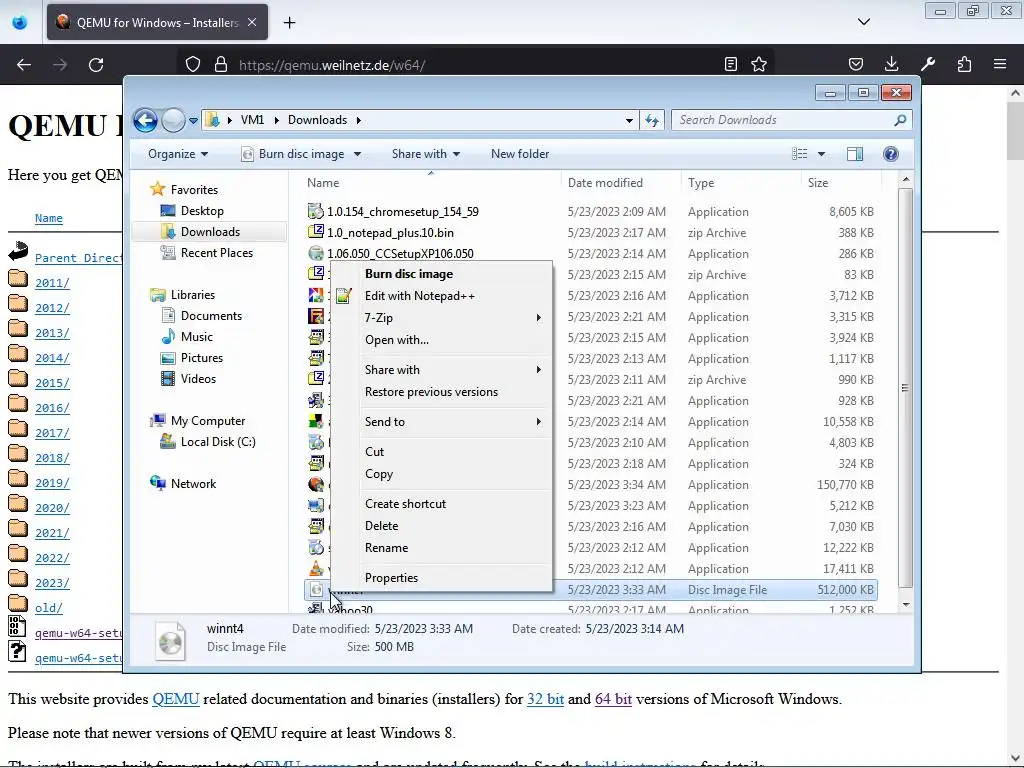This screenshot has width=1024, height=768.
Task: Open the 2023/ directory link
Action: pos(52,583)
